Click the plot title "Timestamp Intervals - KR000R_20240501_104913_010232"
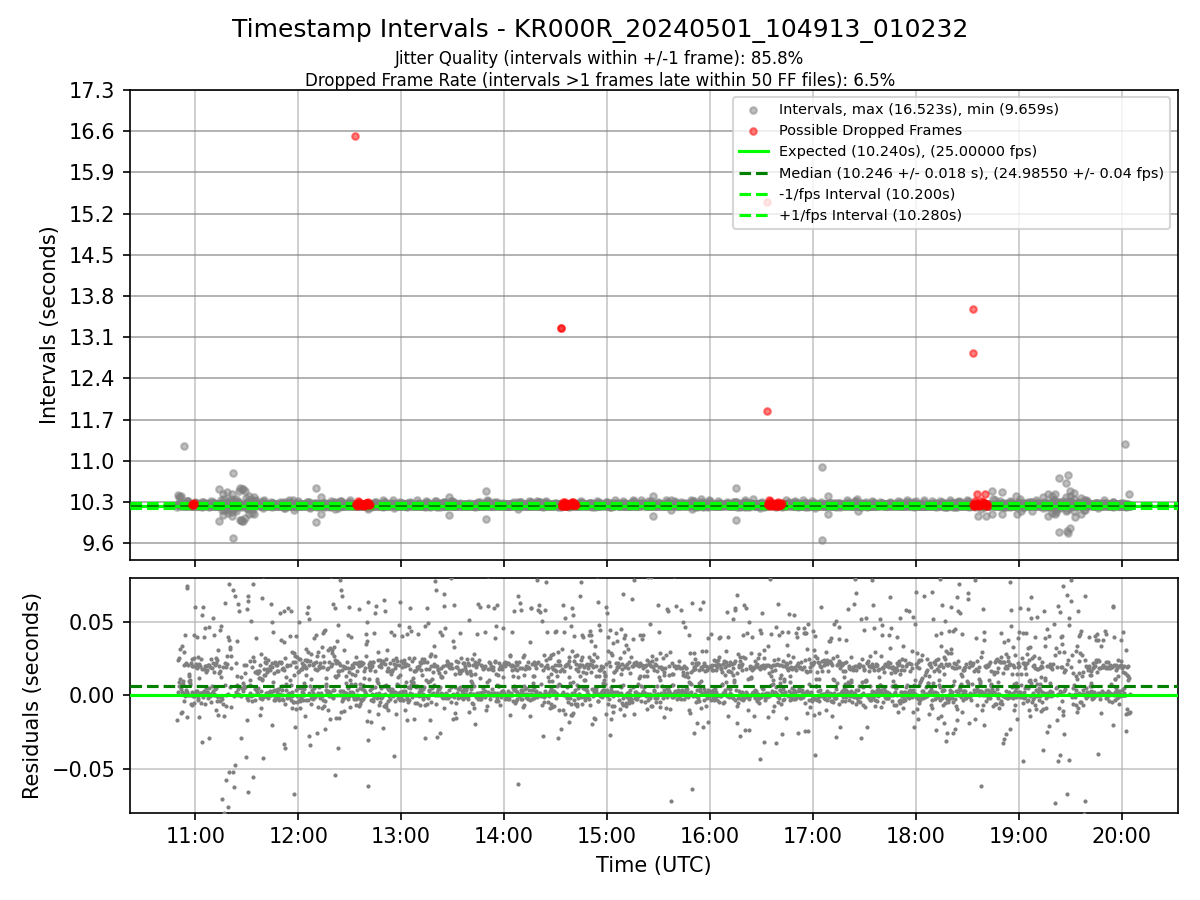The height and width of the screenshot is (900, 1200). coord(600,29)
